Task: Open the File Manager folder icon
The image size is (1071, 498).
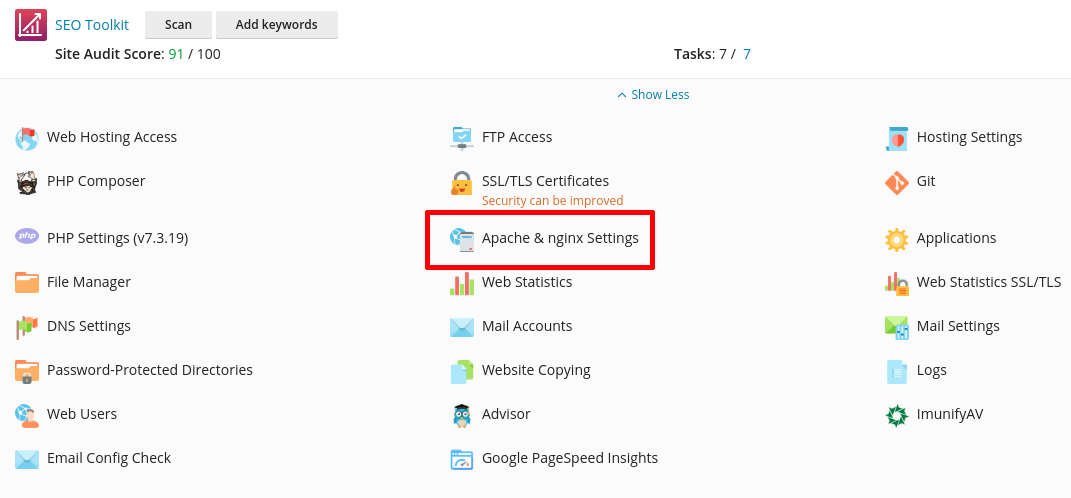Action: pos(27,283)
